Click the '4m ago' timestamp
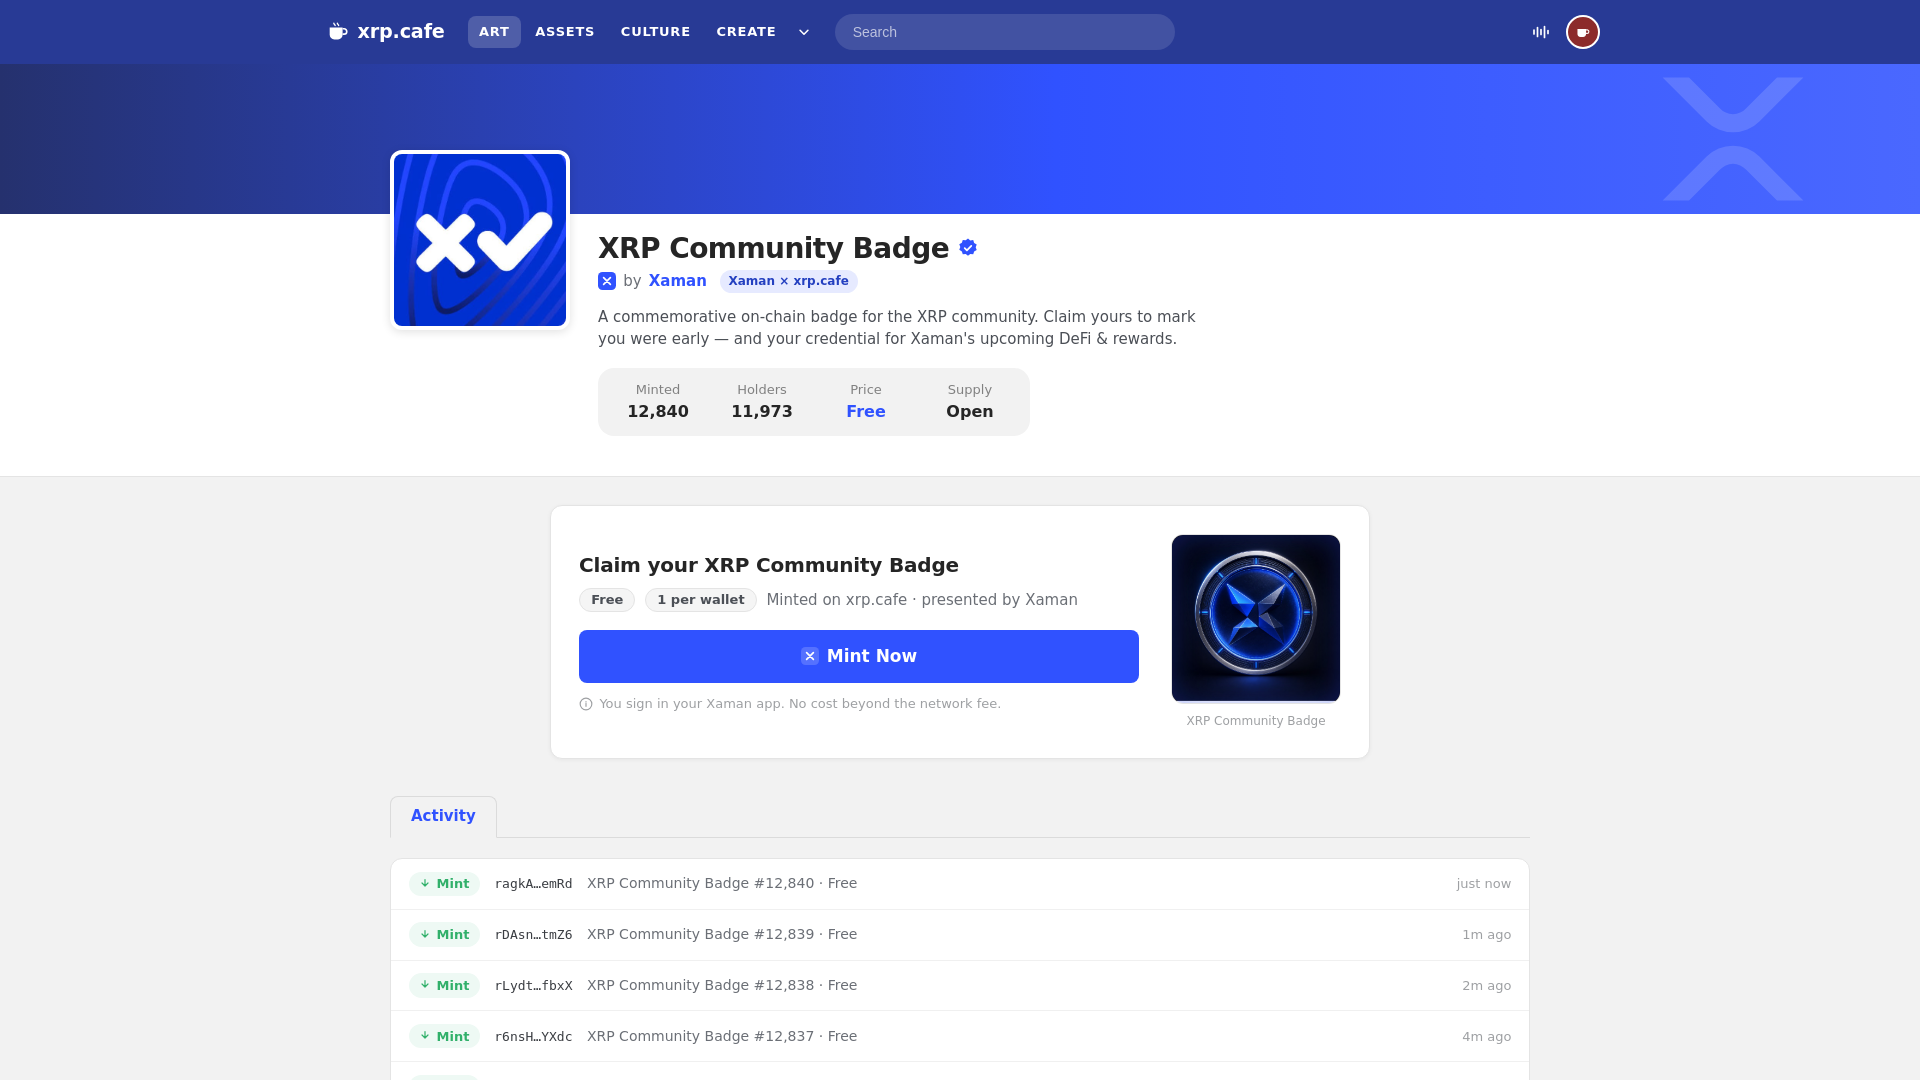Image resolution: width=1920 pixels, height=1080 pixels. tap(1487, 1037)
